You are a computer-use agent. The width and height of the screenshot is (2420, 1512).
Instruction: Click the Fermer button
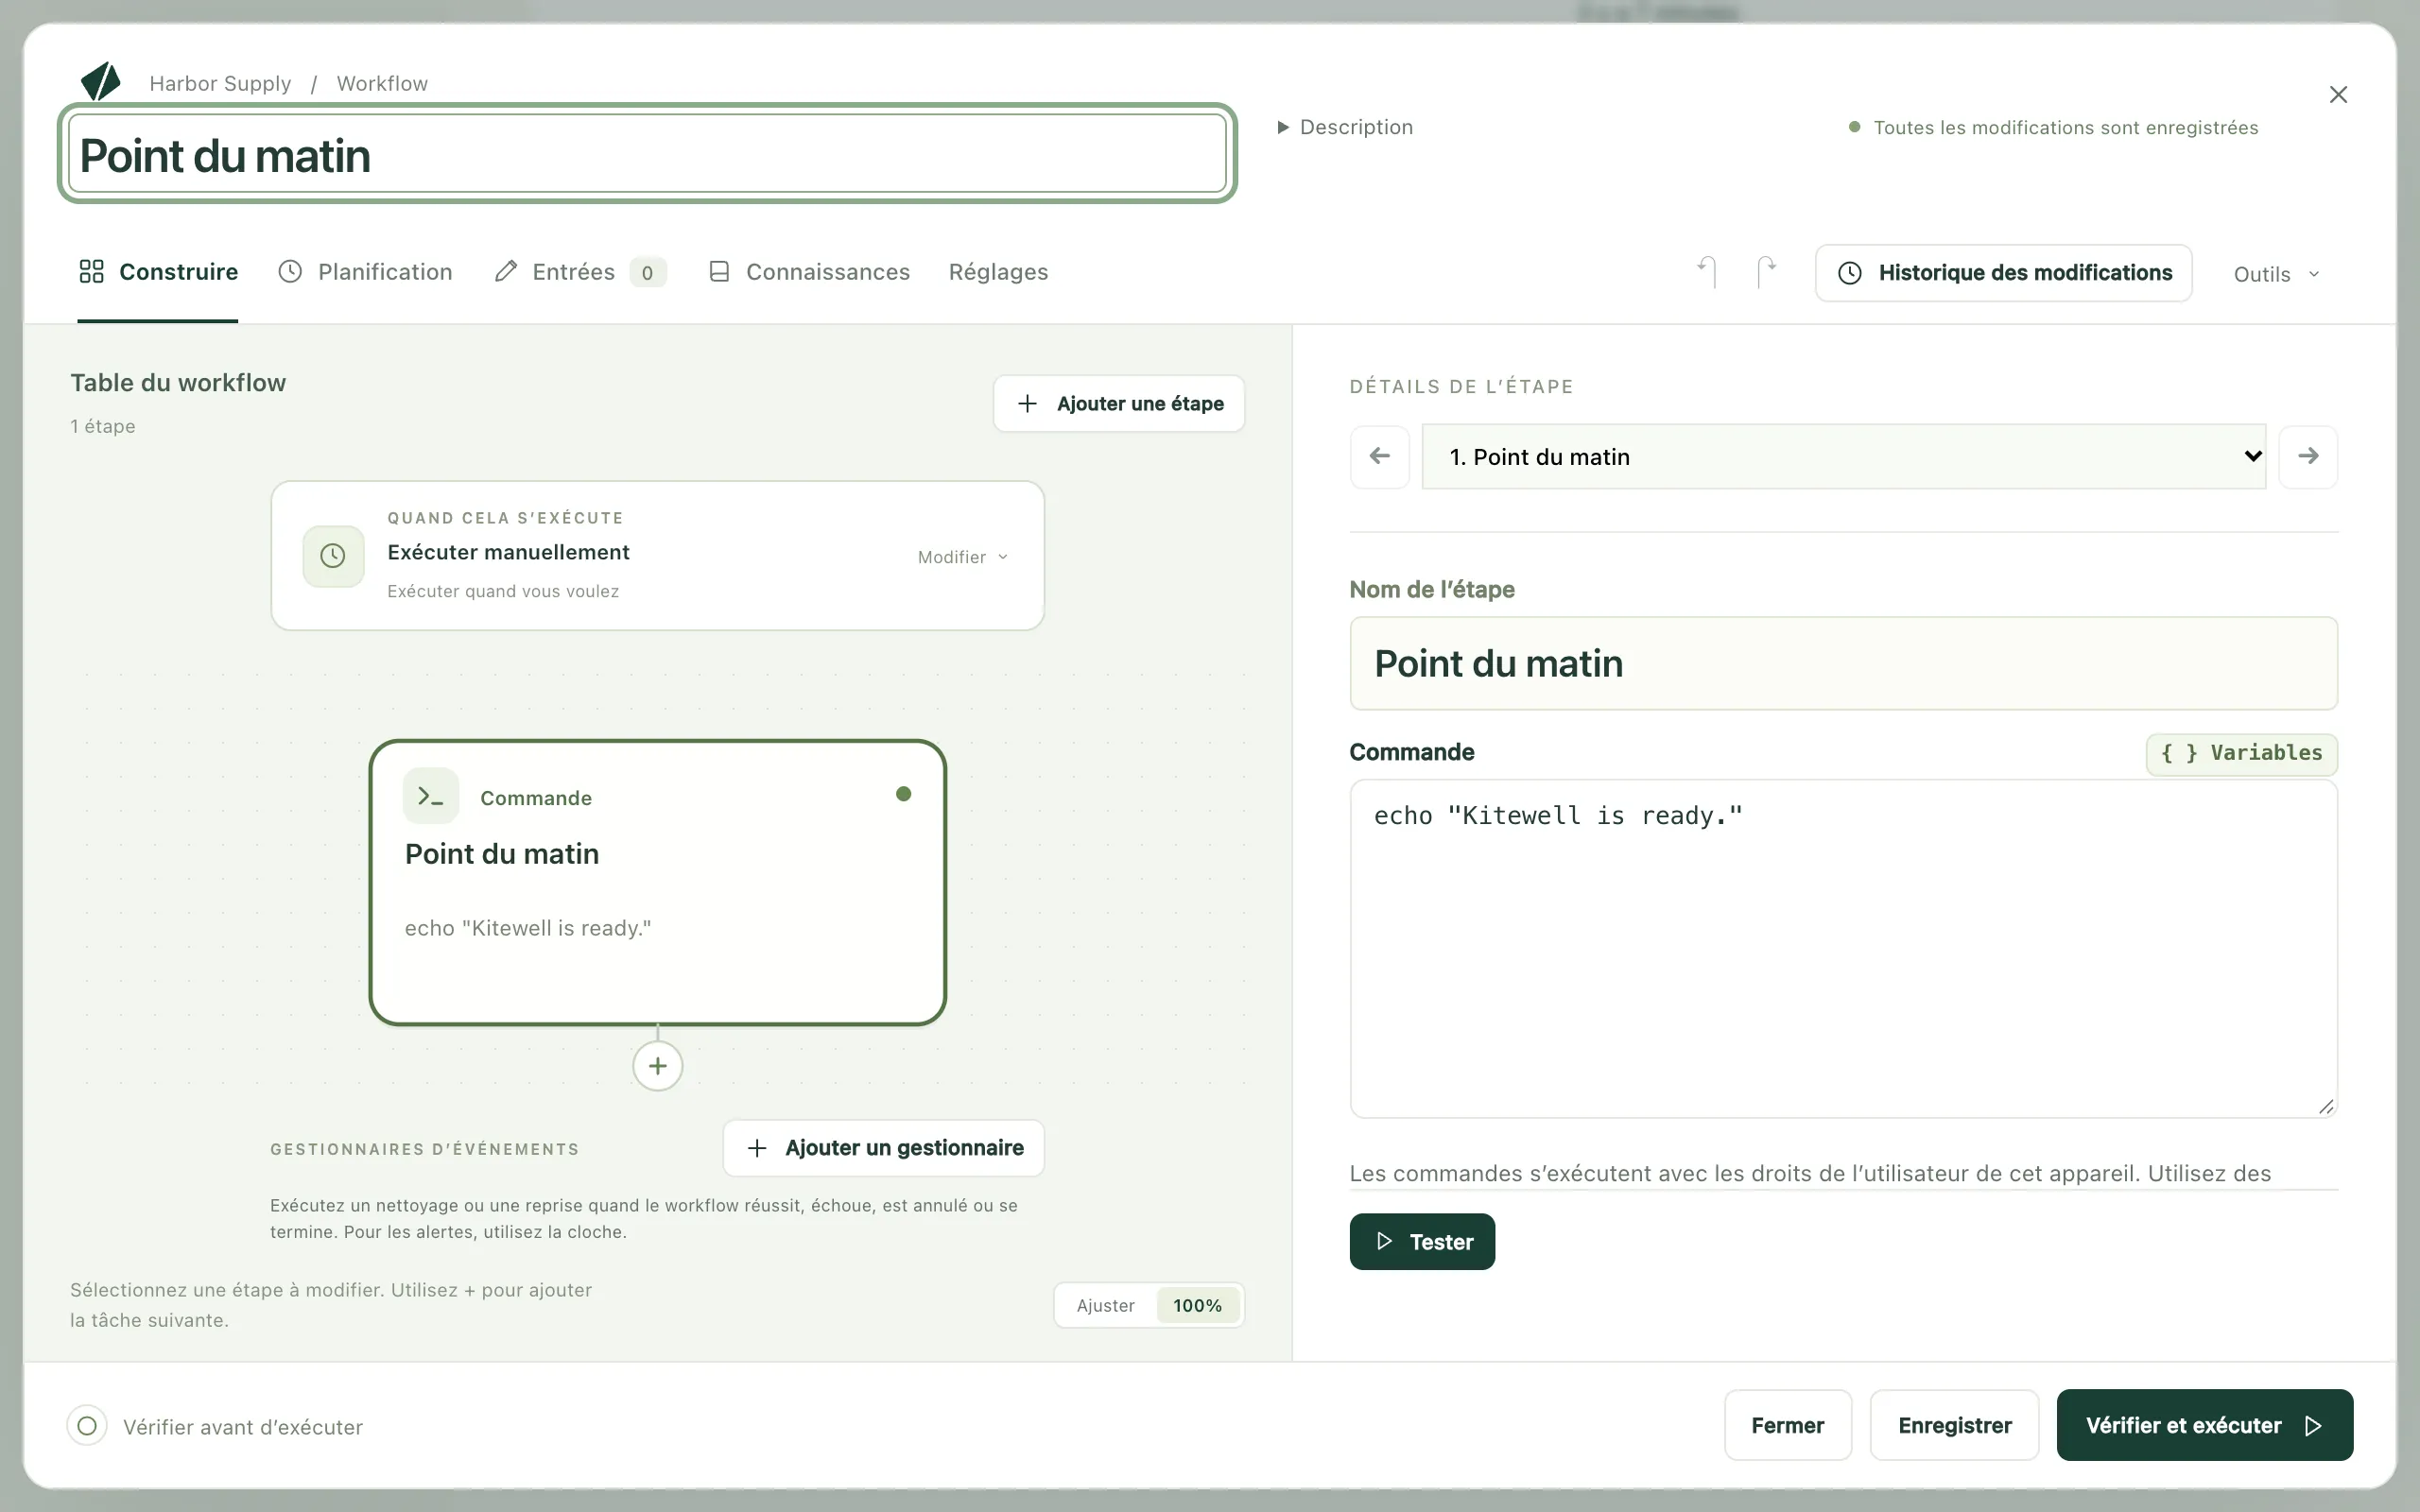tap(1788, 1425)
